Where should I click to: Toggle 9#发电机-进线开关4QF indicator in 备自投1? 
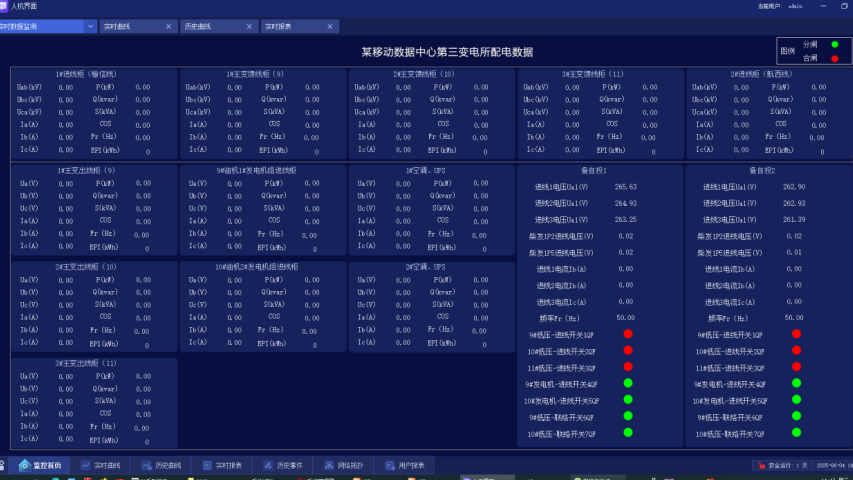click(x=628, y=383)
